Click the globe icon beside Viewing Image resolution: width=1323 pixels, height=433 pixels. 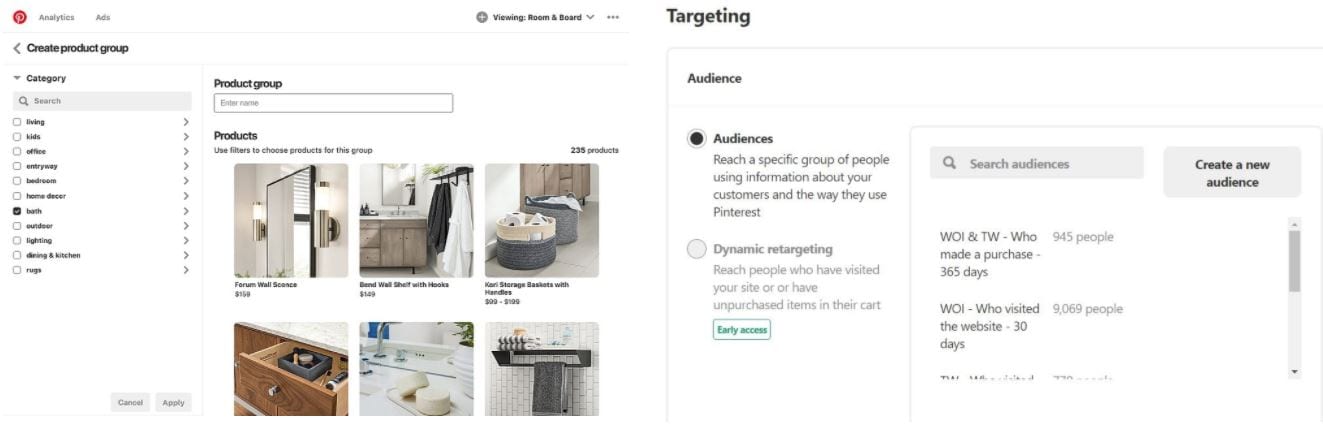(x=482, y=17)
